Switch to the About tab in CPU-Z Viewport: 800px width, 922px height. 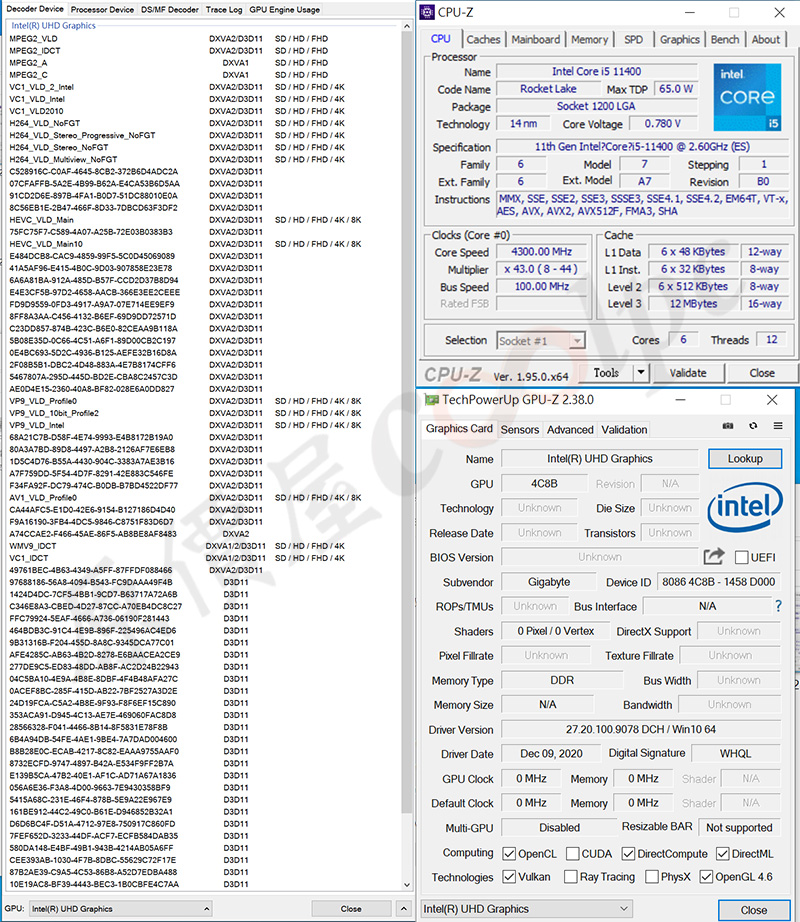tap(765, 39)
